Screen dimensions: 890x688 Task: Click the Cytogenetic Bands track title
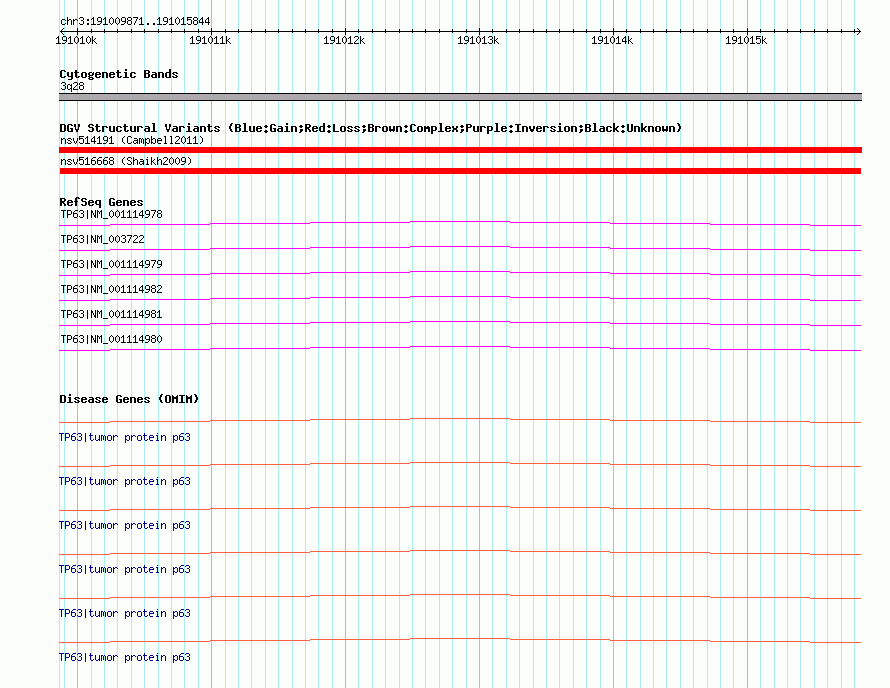coord(119,74)
